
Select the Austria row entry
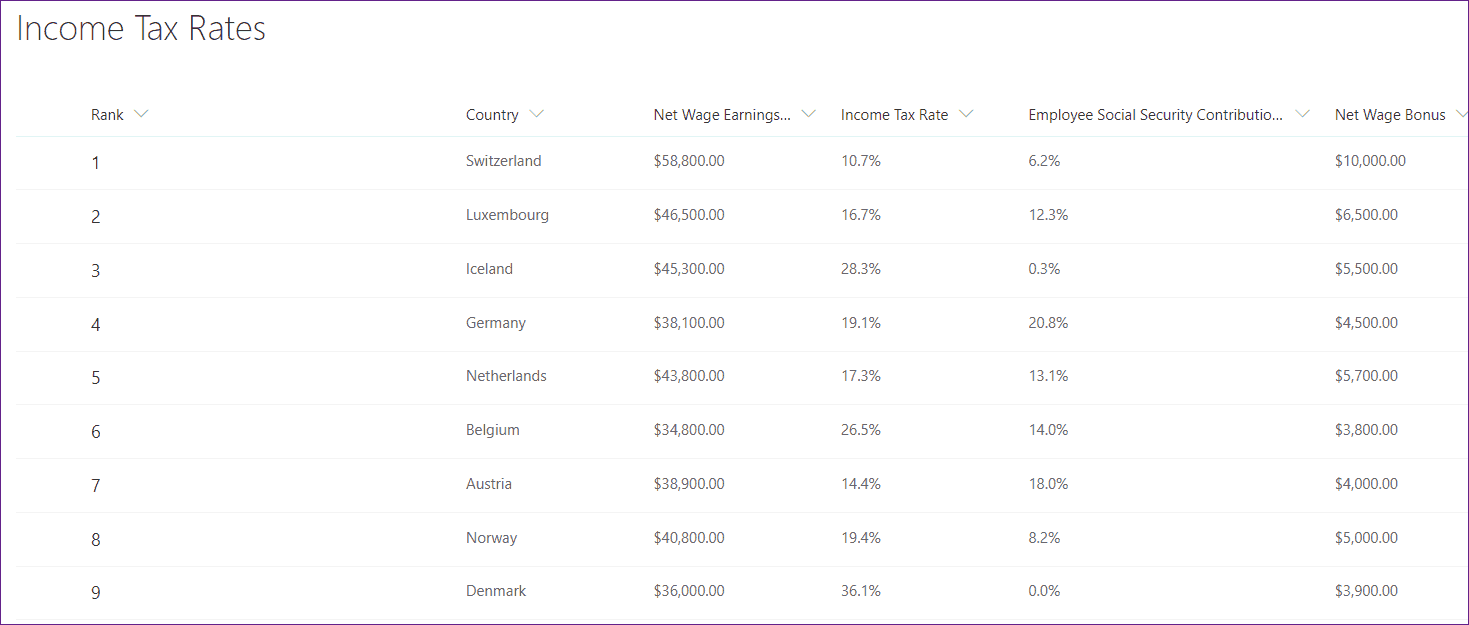pyautogui.click(x=742, y=485)
